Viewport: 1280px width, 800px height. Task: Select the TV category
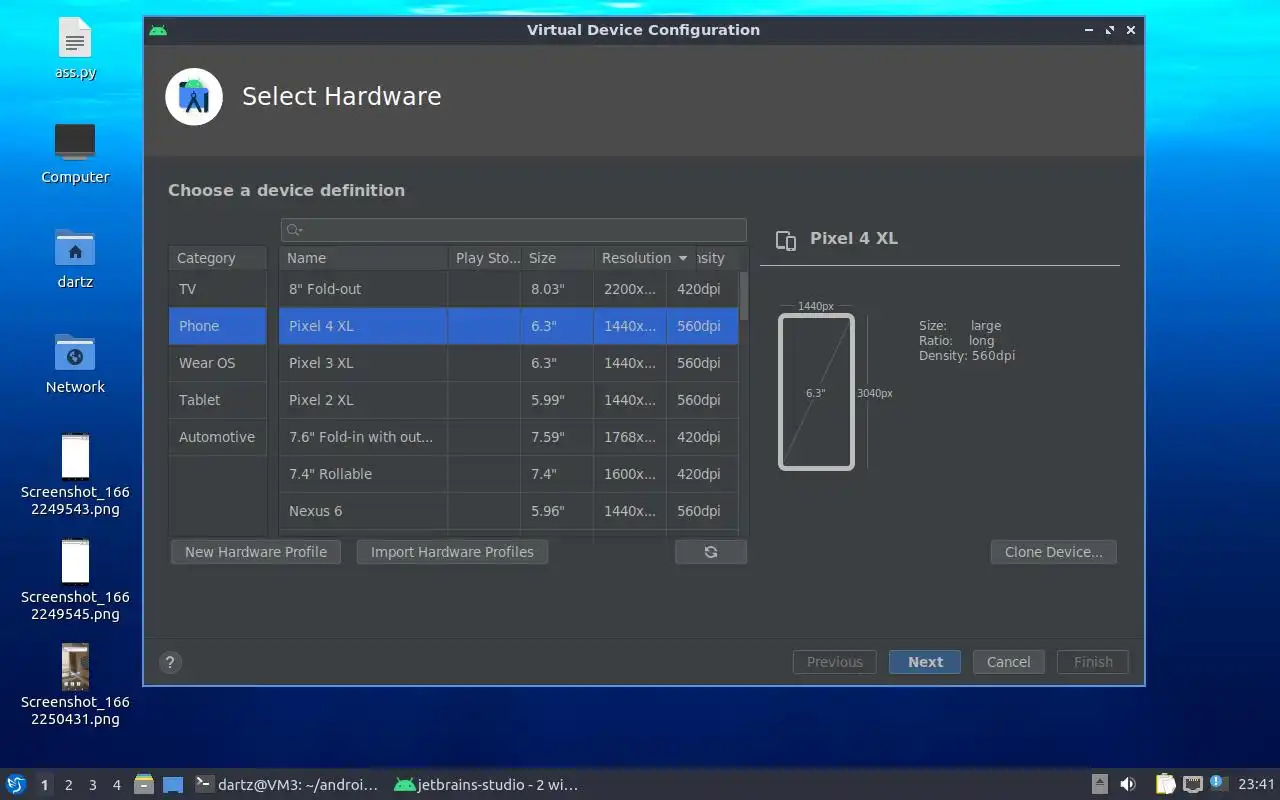pyautogui.click(x=218, y=289)
